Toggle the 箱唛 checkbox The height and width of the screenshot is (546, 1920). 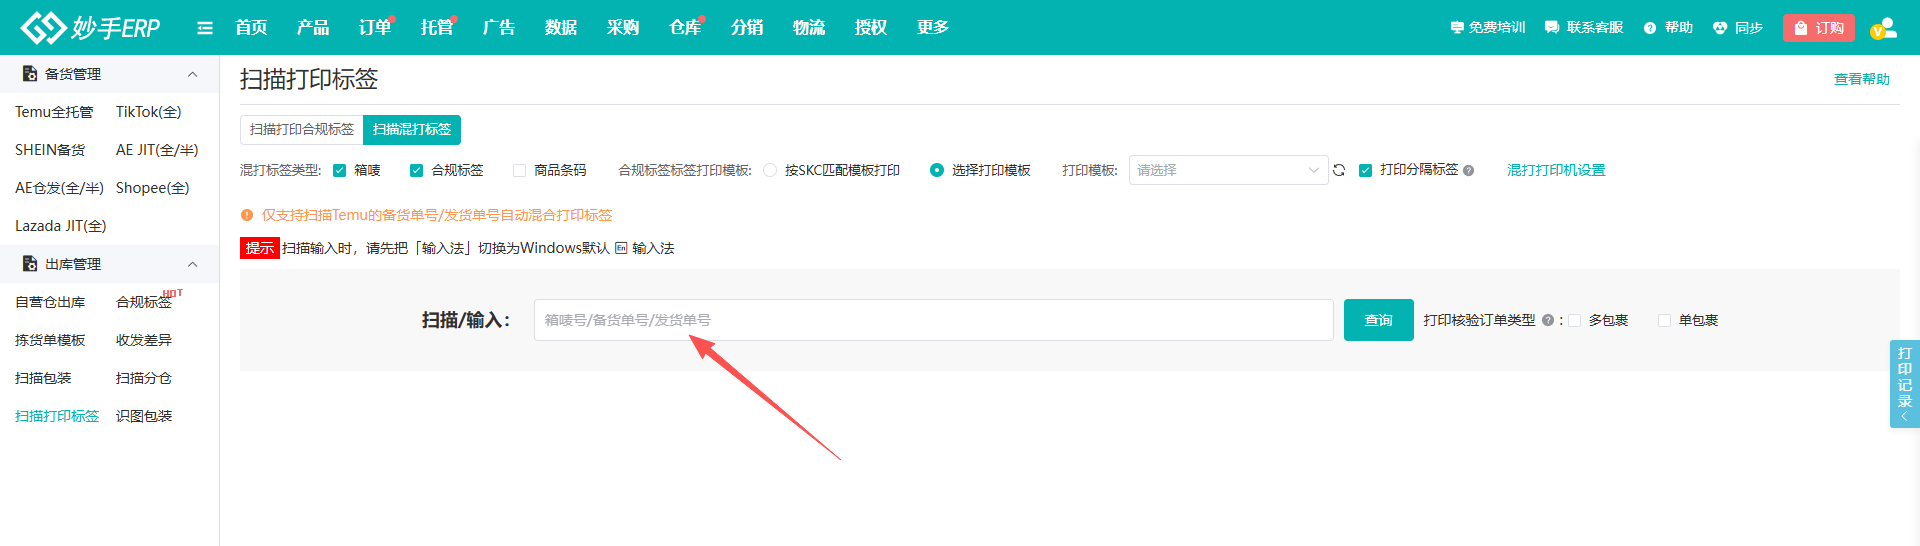pyautogui.click(x=339, y=171)
